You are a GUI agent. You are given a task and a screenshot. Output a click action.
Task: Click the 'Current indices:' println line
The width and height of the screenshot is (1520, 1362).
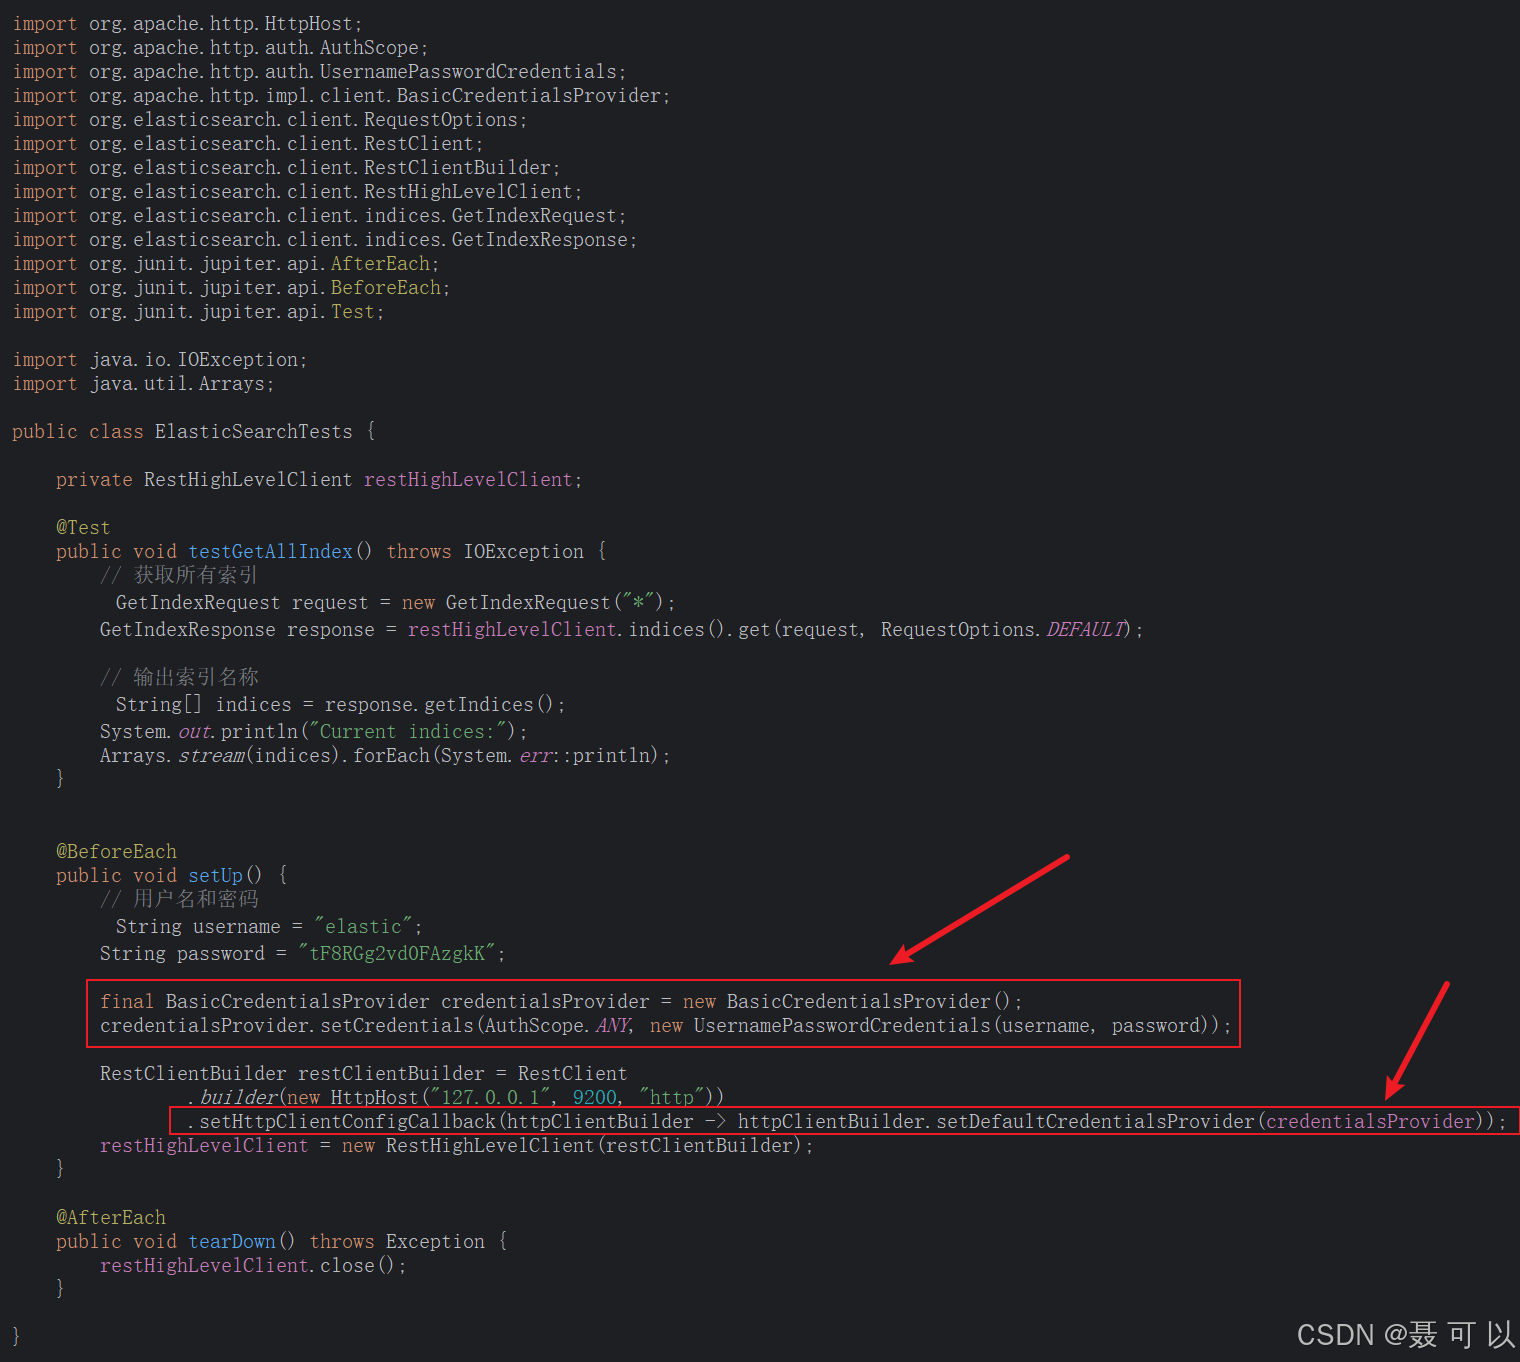[314, 732]
